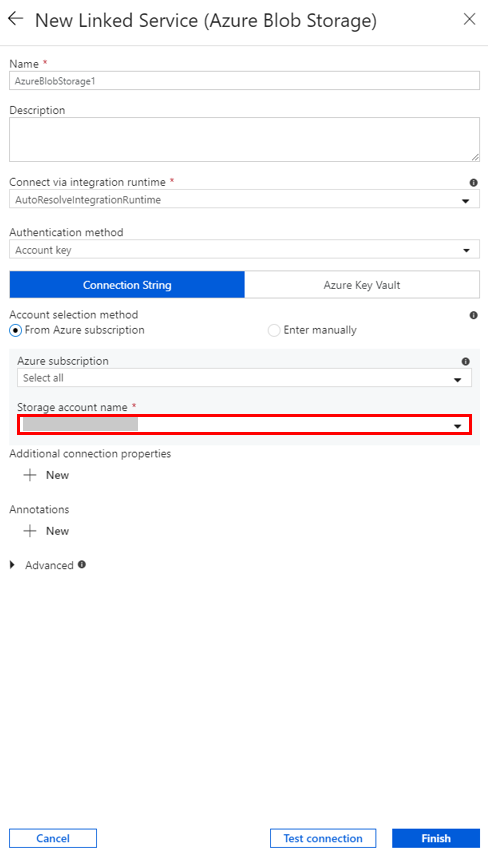The image size is (488, 857).
Task: Open Storage account name dropdown
Action: (244, 425)
